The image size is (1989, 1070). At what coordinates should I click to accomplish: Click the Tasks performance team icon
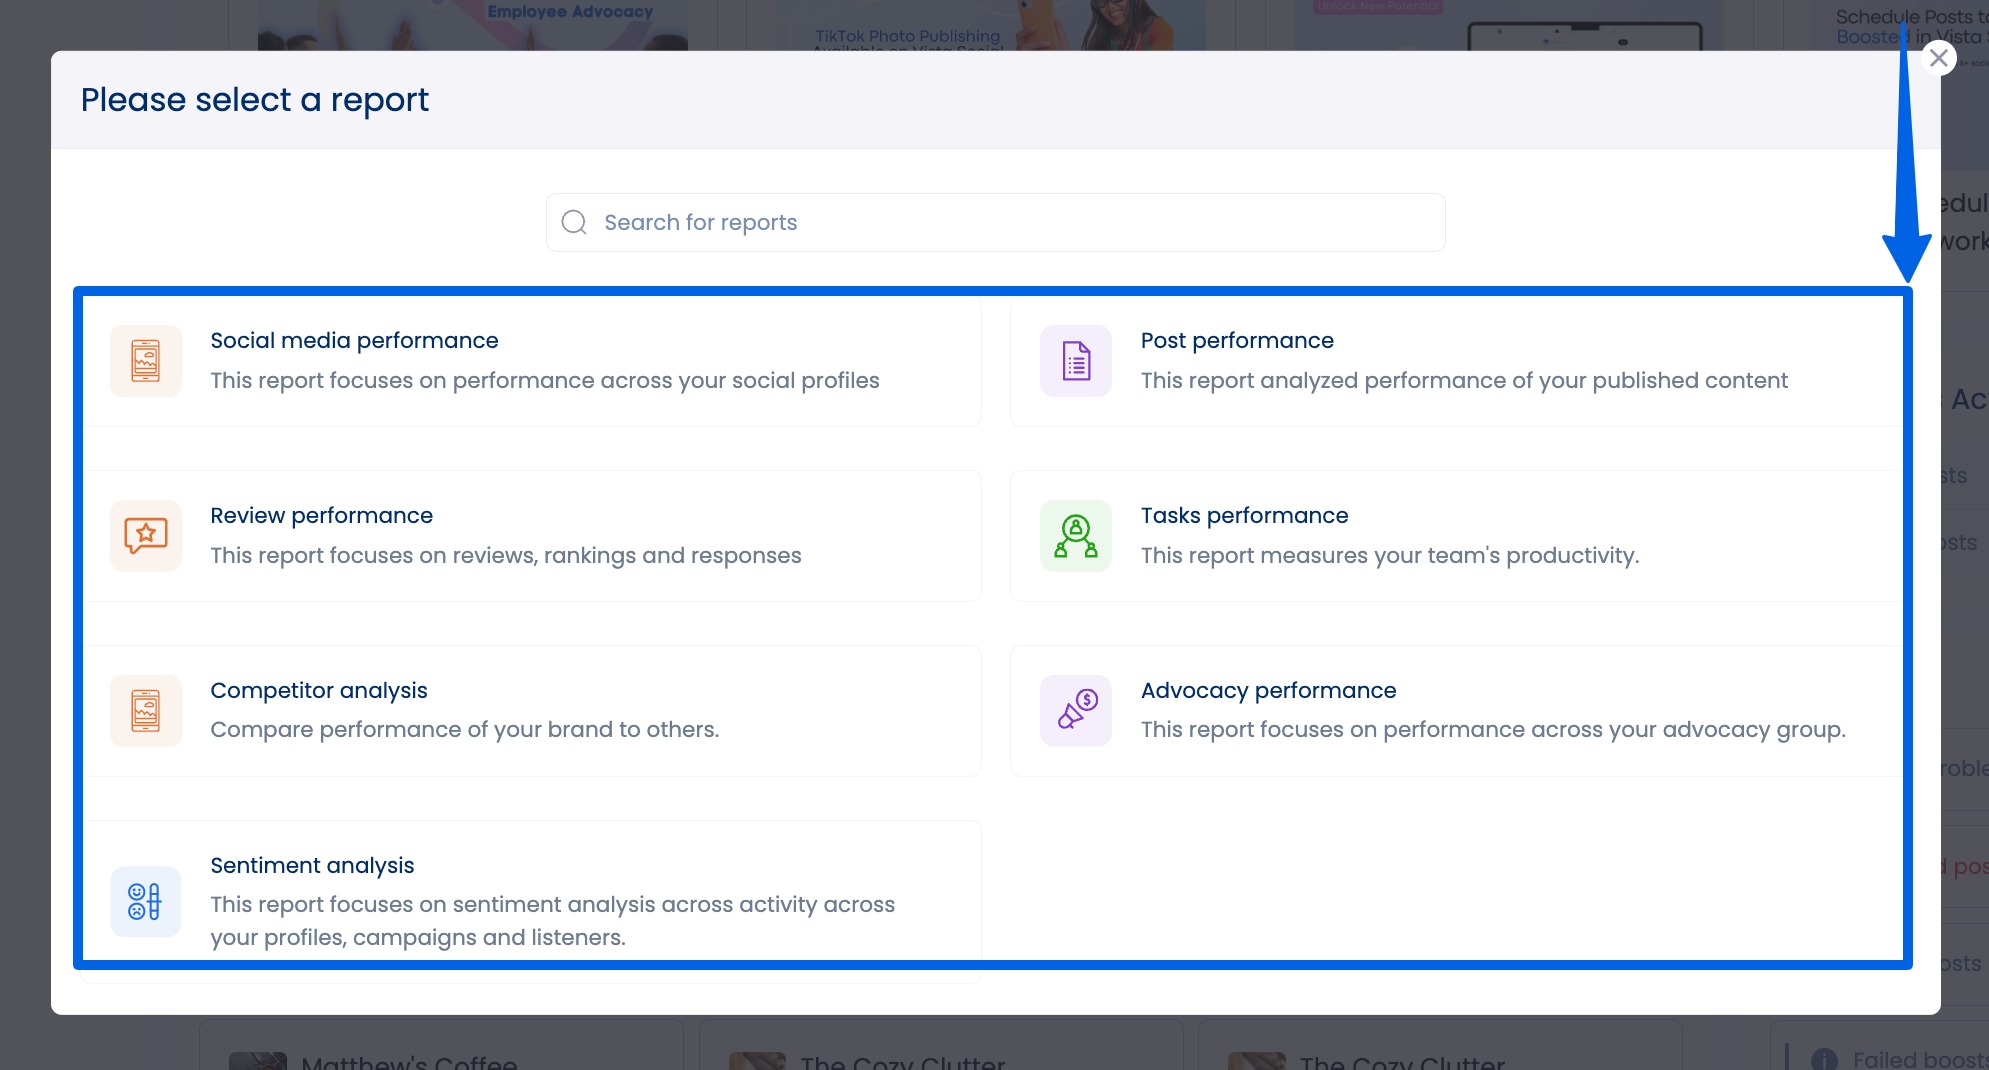point(1075,535)
